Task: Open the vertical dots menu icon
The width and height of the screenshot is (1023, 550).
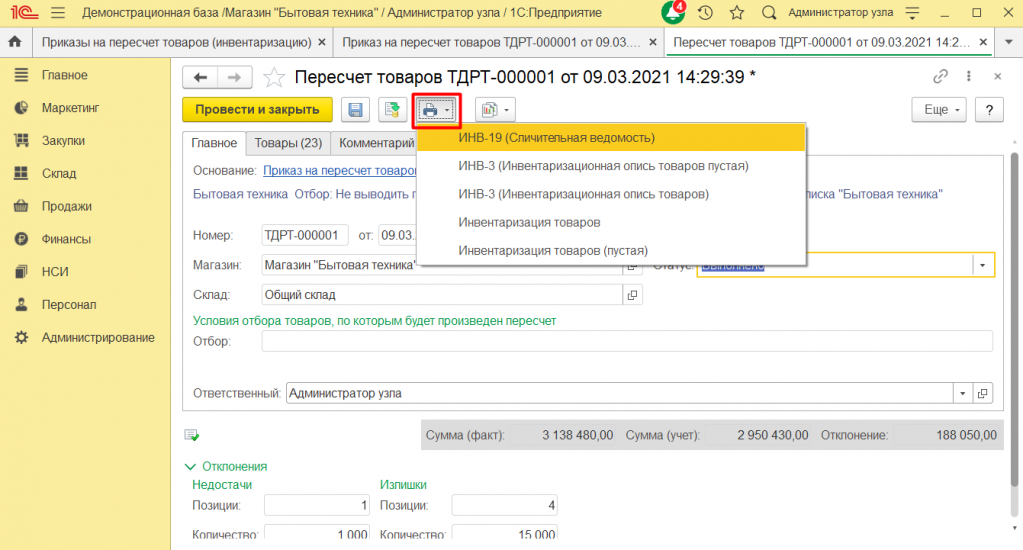Action: point(969,76)
